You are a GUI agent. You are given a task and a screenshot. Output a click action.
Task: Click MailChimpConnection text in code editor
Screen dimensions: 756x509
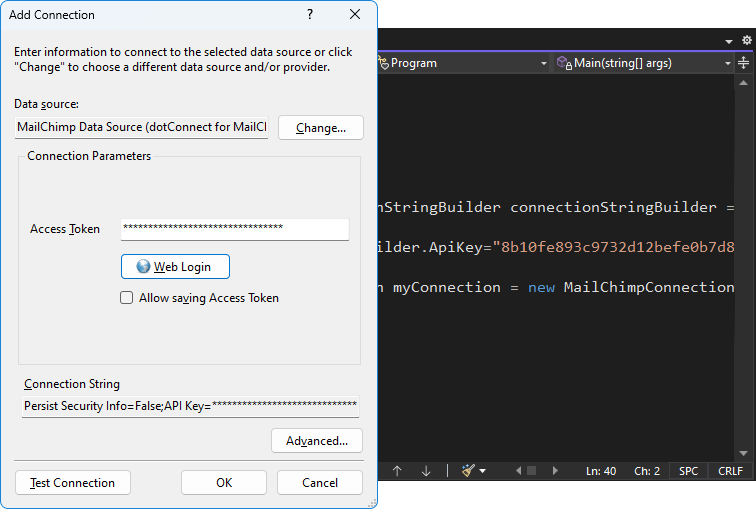649,287
